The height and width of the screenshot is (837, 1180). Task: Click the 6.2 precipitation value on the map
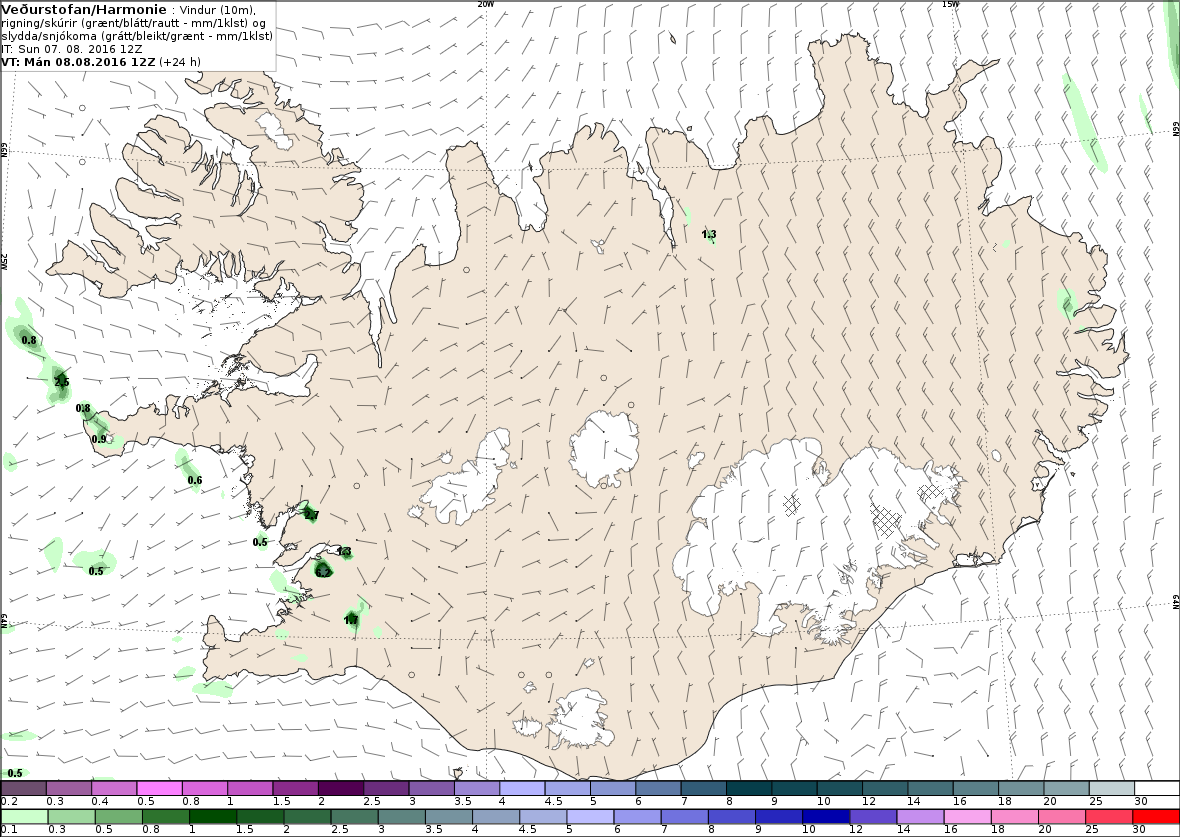(323, 572)
